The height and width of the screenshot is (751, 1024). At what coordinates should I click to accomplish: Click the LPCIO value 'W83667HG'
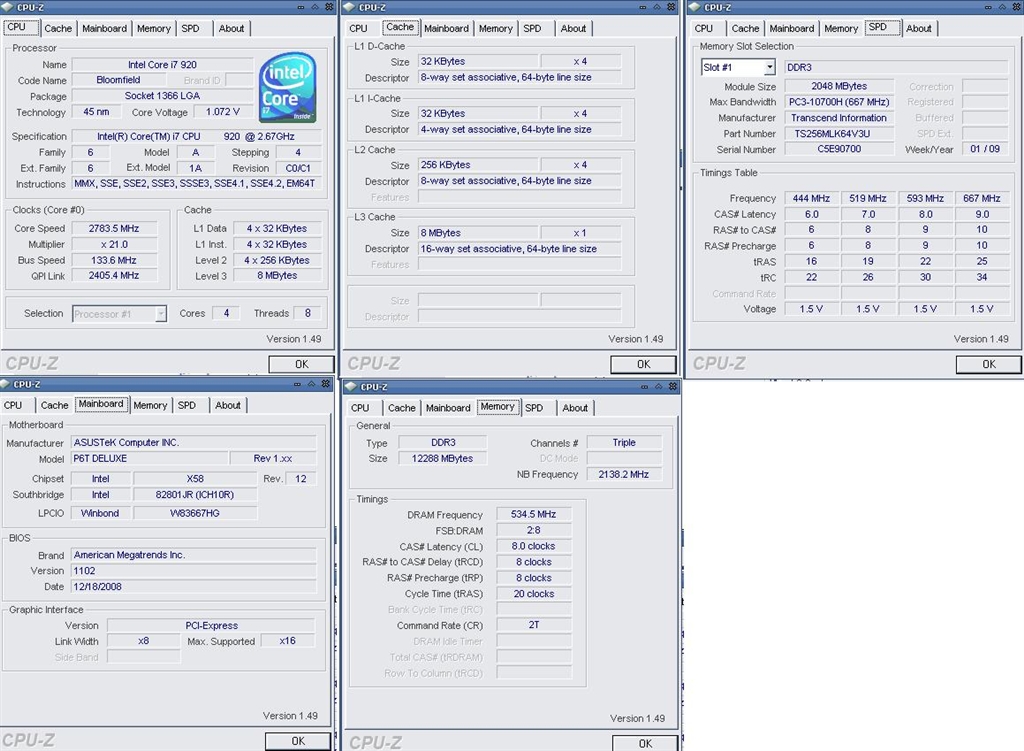tap(195, 513)
